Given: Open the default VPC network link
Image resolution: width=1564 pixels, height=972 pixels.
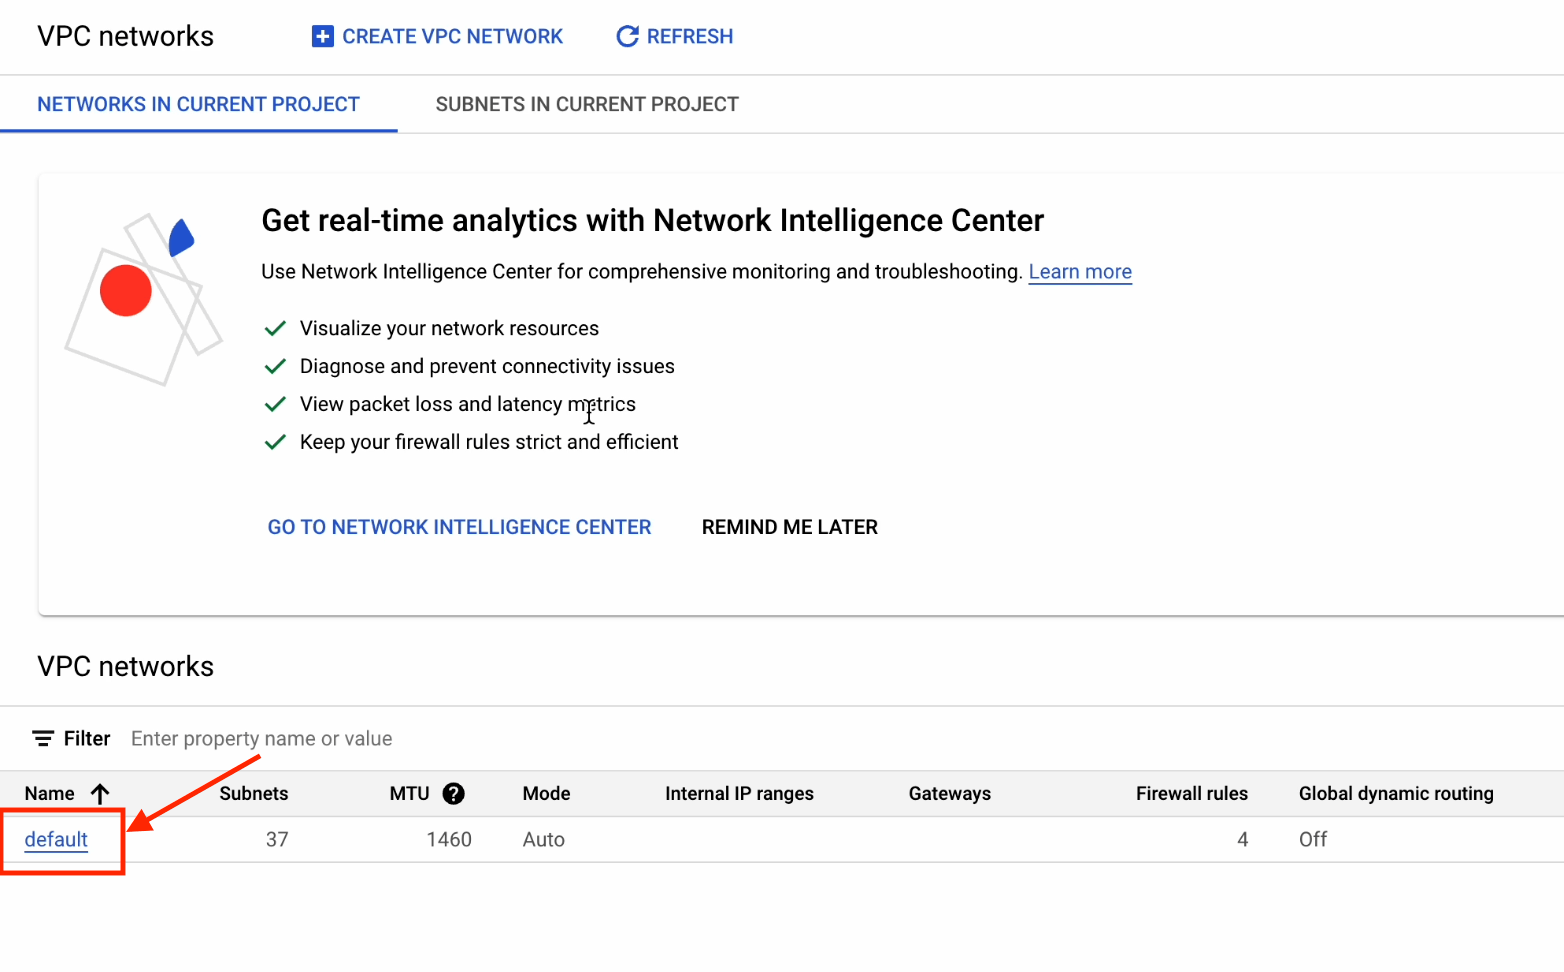Looking at the screenshot, I should (56, 840).
